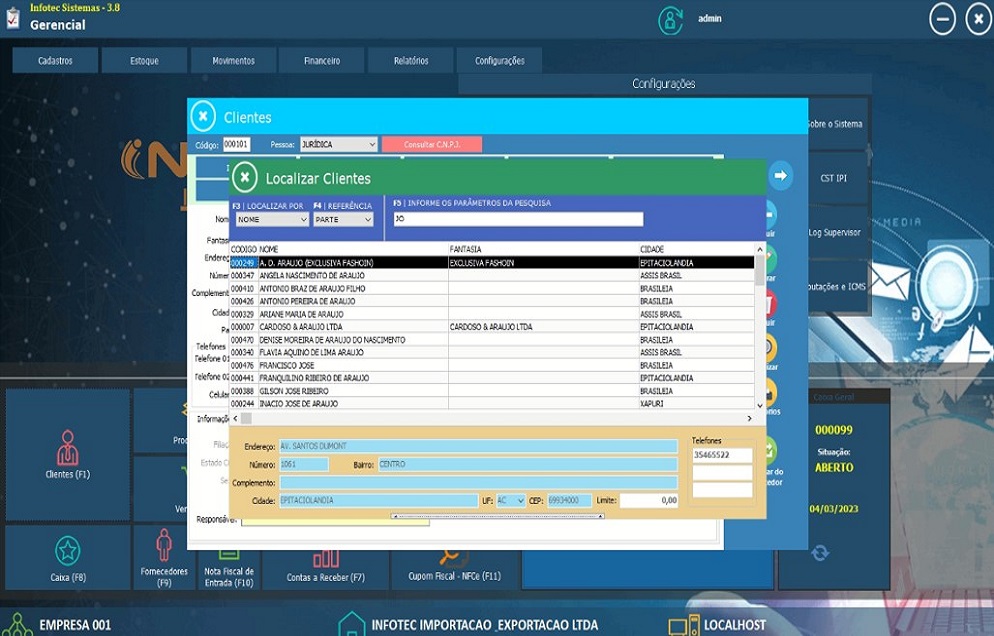Viewport: 994px width, 636px height.
Task: Click the Consultar C.N.P.J. button
Action: [x=431, y=145]
